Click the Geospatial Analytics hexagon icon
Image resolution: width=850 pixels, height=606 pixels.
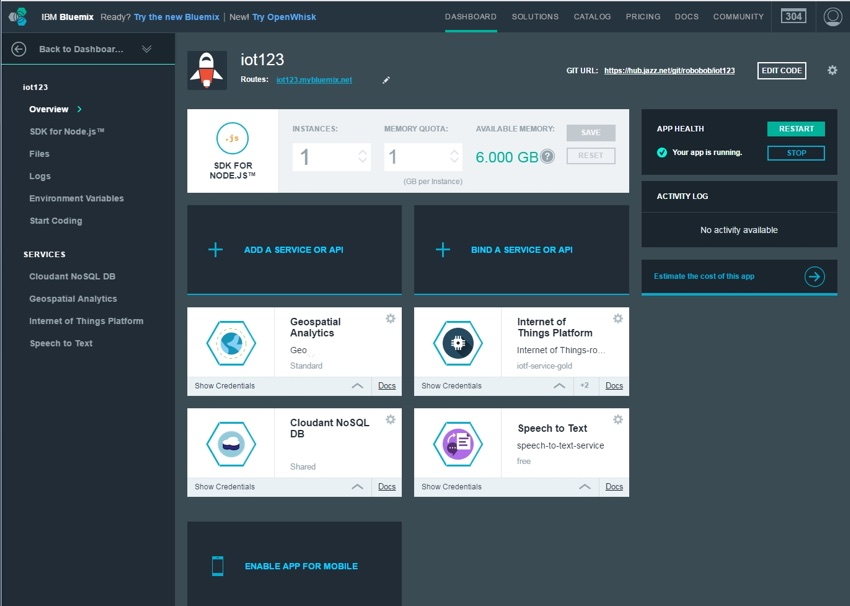point(231,343)
